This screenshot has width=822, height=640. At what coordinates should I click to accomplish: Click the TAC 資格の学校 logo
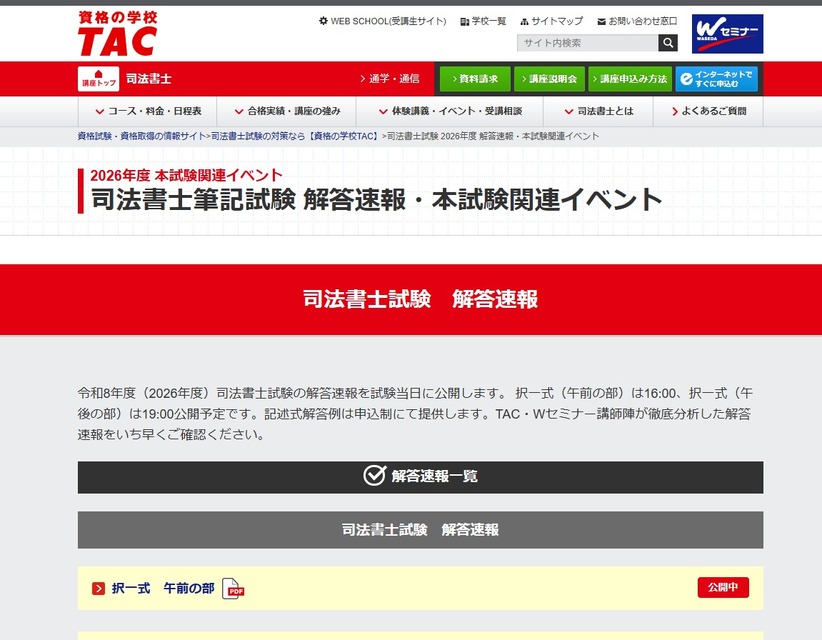tap(117, 34)
